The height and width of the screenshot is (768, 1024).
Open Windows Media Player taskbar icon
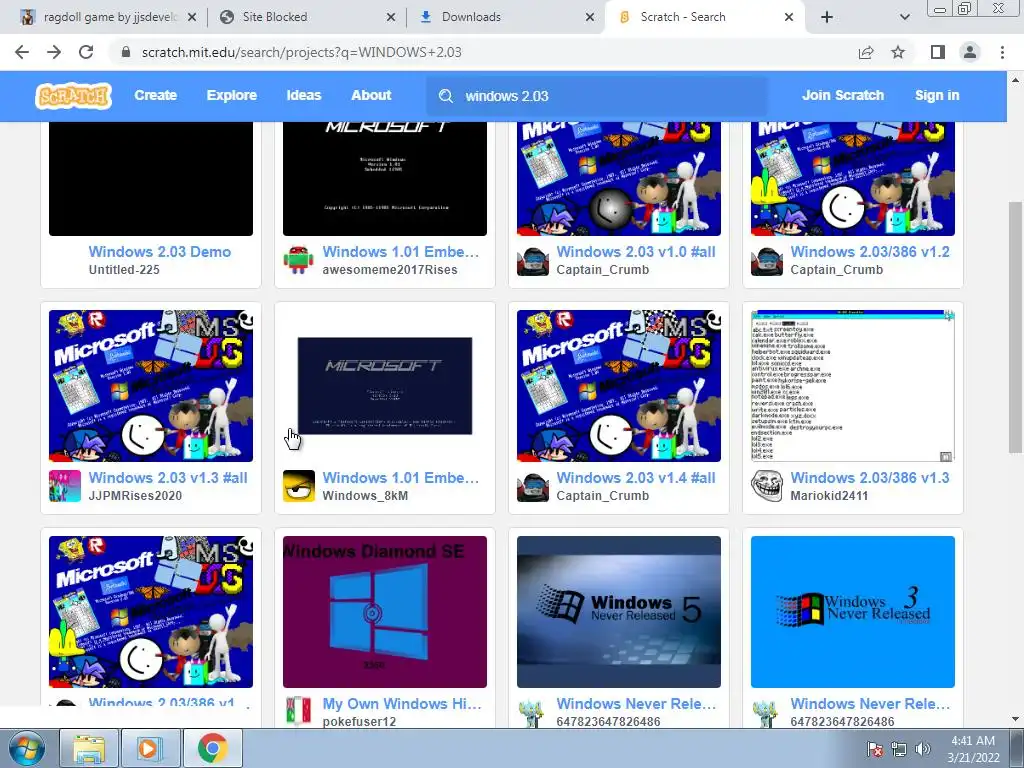pyautogui.click(x=150, y=748)
